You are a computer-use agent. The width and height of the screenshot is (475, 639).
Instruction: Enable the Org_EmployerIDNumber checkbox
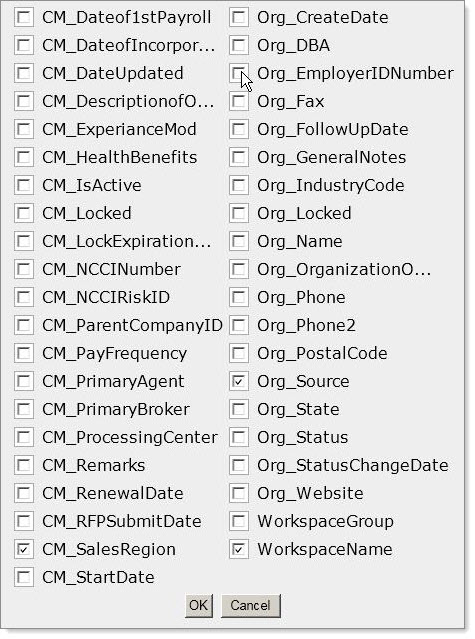pyautogui.click(x=239, y=73)
